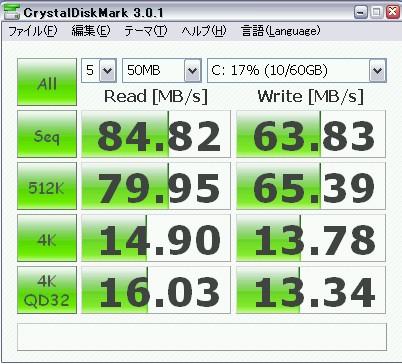The width and height of the screenshot is (402, 364).
Task: Click the 4K QD32 read result 16.03
Action: tap(156, 290)
